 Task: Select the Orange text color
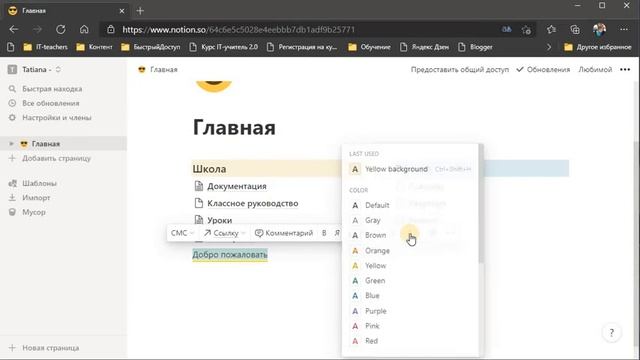click(x=411, y=251)
